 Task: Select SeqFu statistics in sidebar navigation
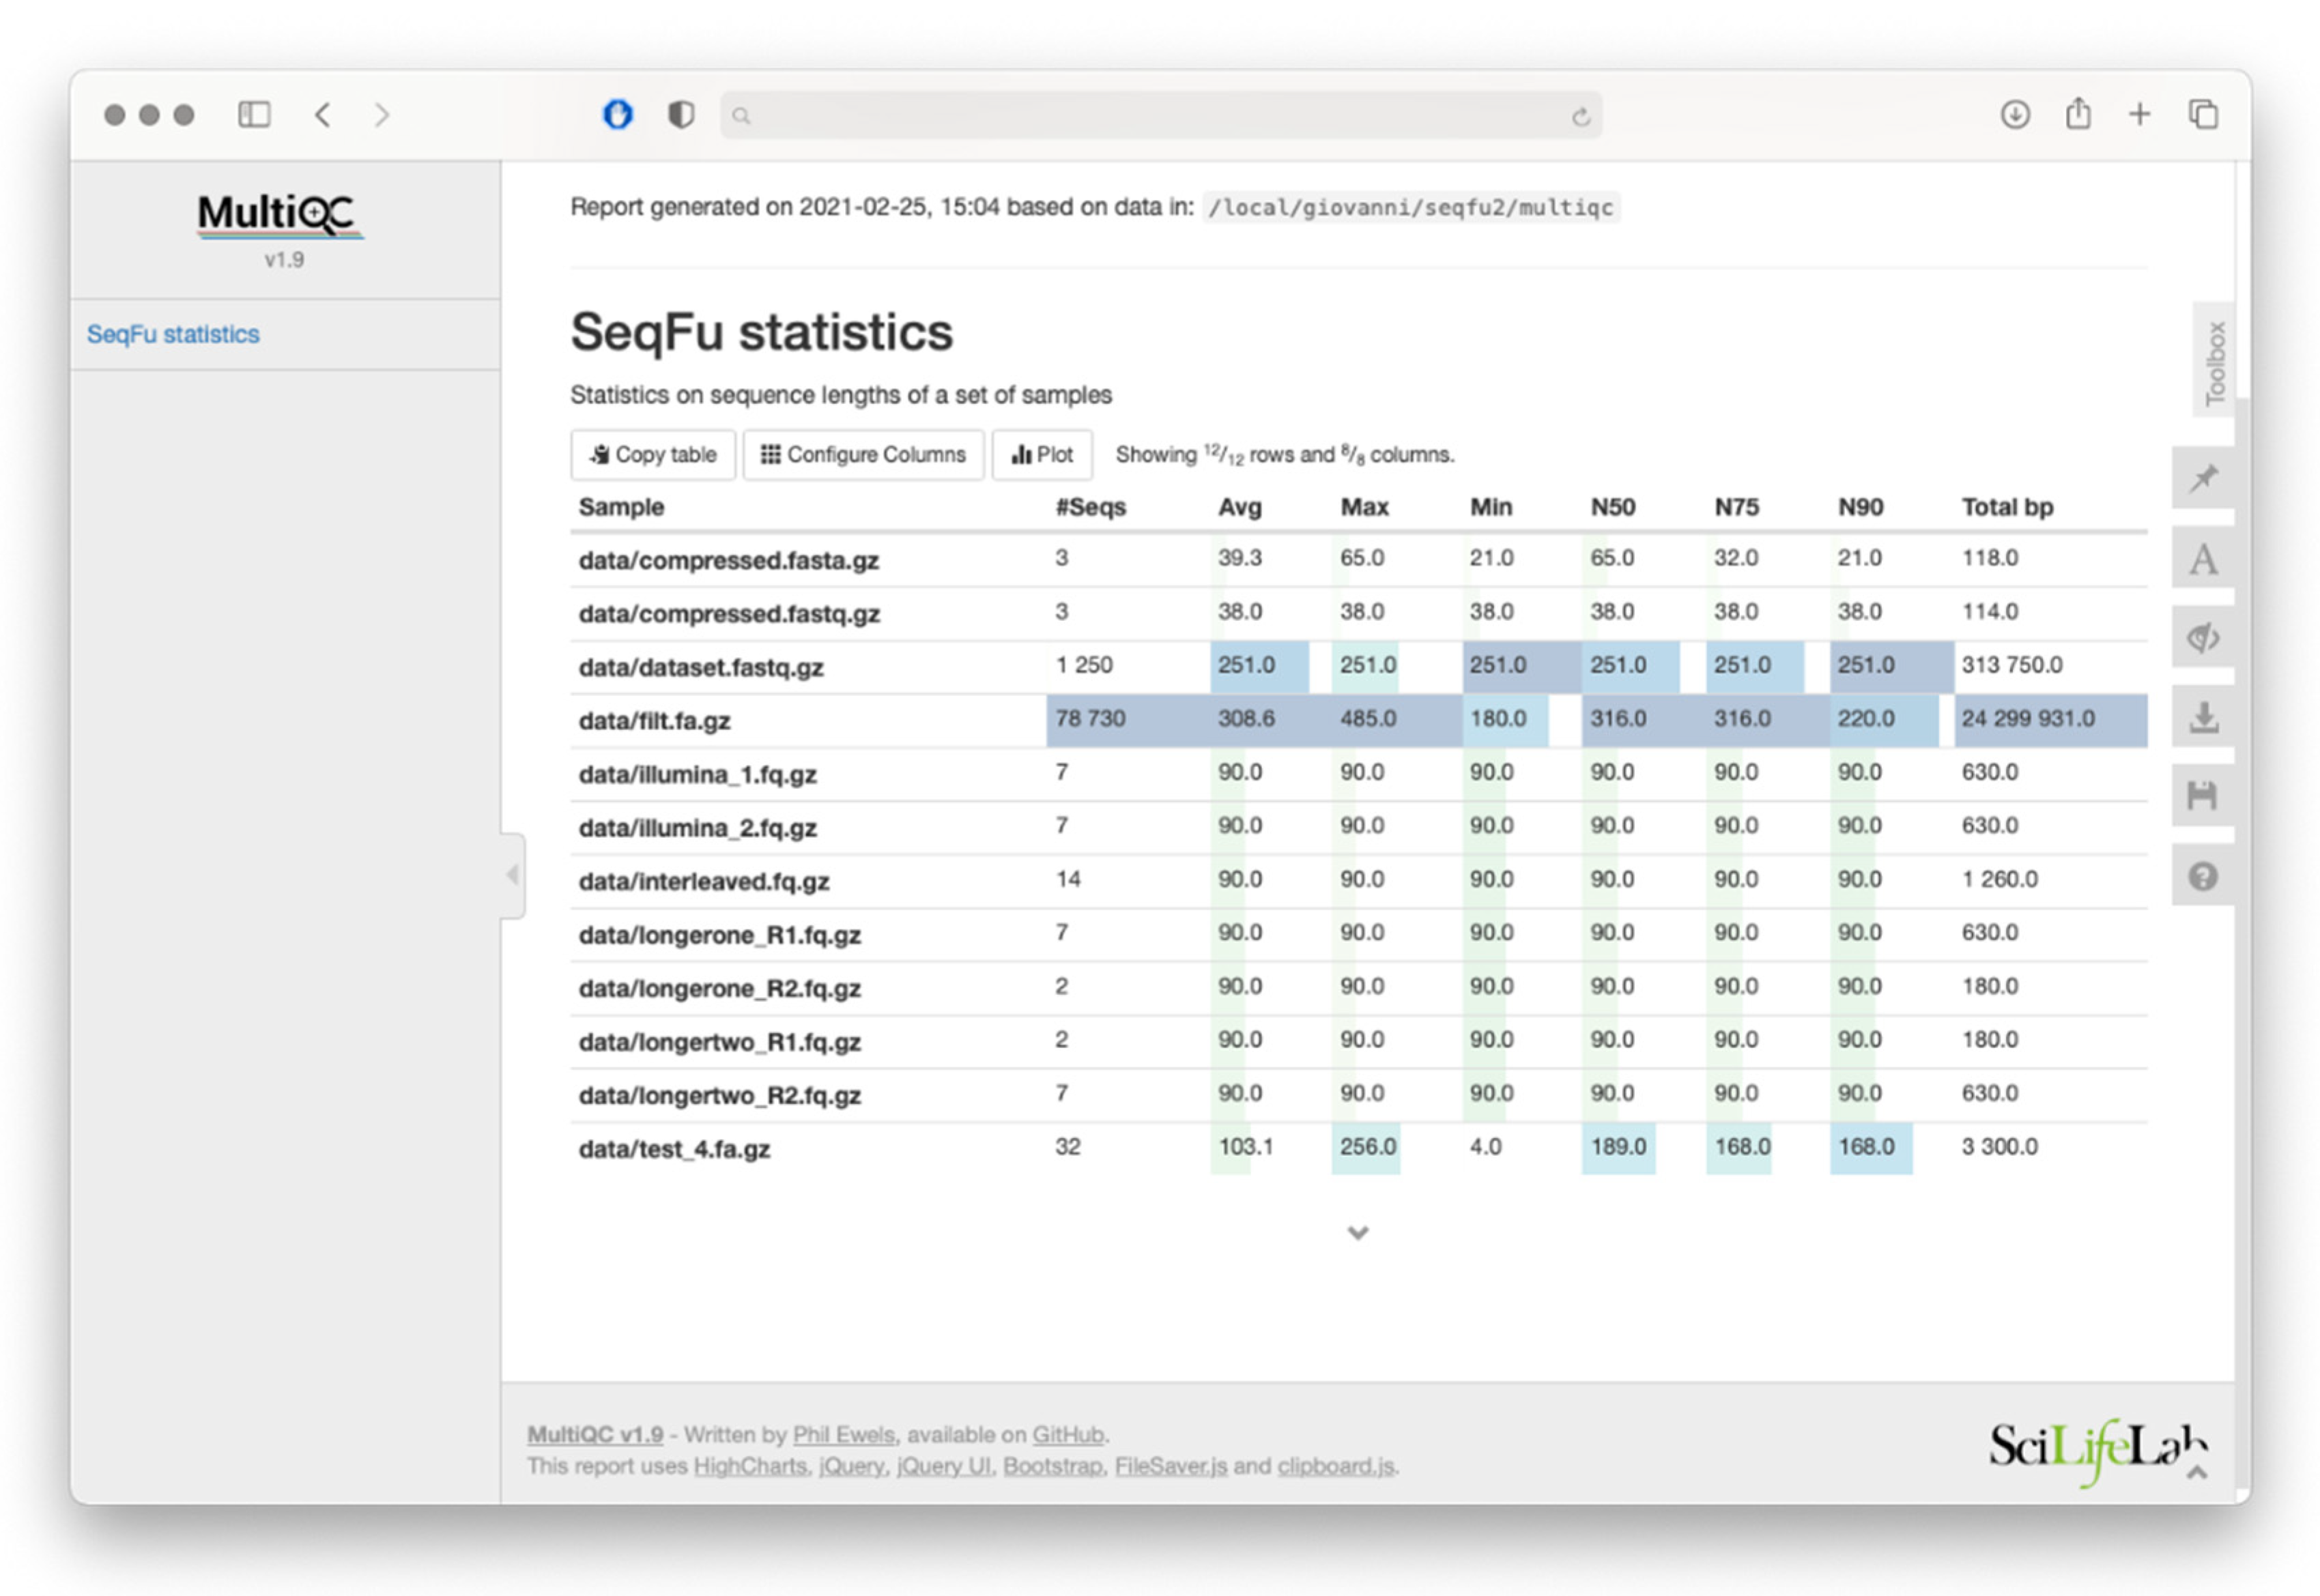(x=173, y=334)
